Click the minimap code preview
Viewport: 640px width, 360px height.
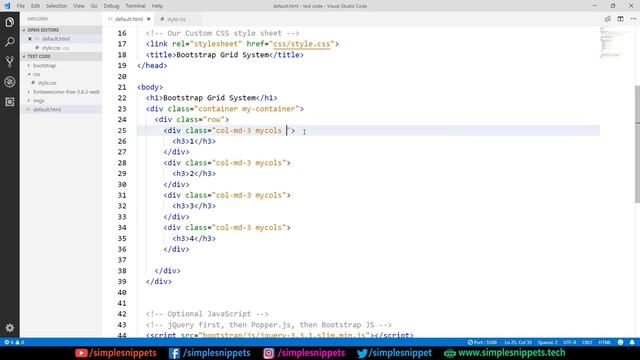[611, 43]
